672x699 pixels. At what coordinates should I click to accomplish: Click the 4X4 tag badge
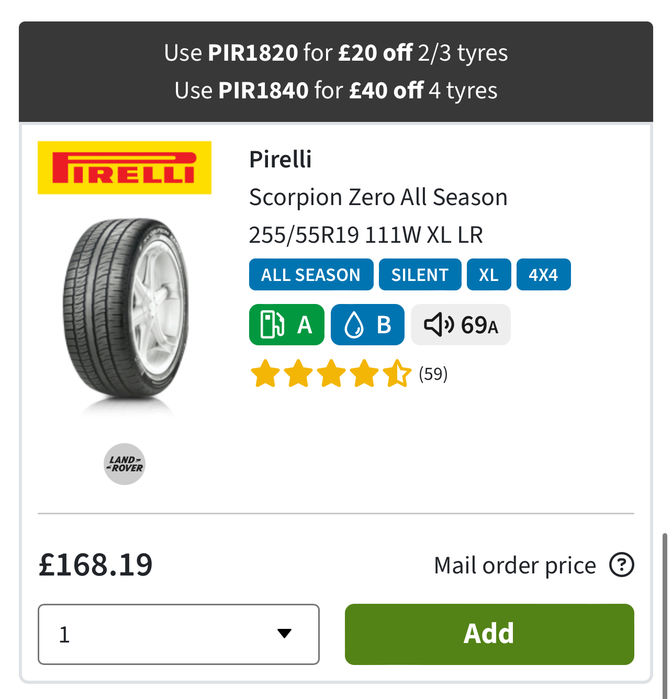544,275
